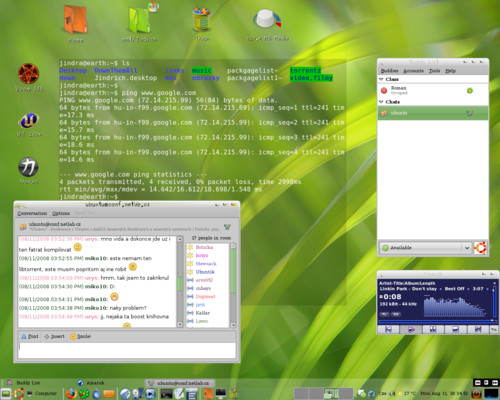Click the chat history vertical scrollbar
This screenshot has width=500, height=400.
[x=180, y=282]
